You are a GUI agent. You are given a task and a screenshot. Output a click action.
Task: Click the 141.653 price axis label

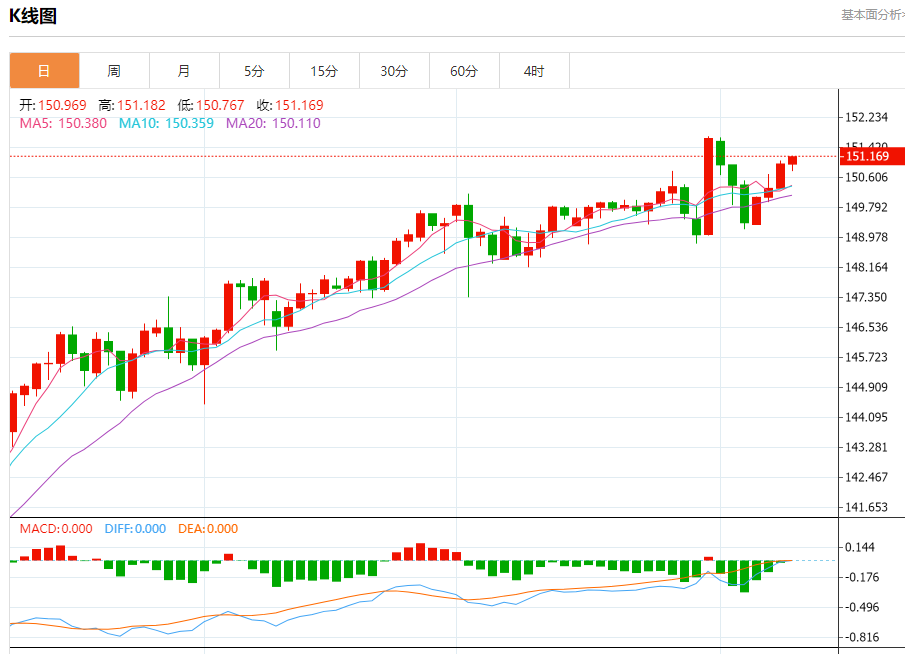click(866, 507)
